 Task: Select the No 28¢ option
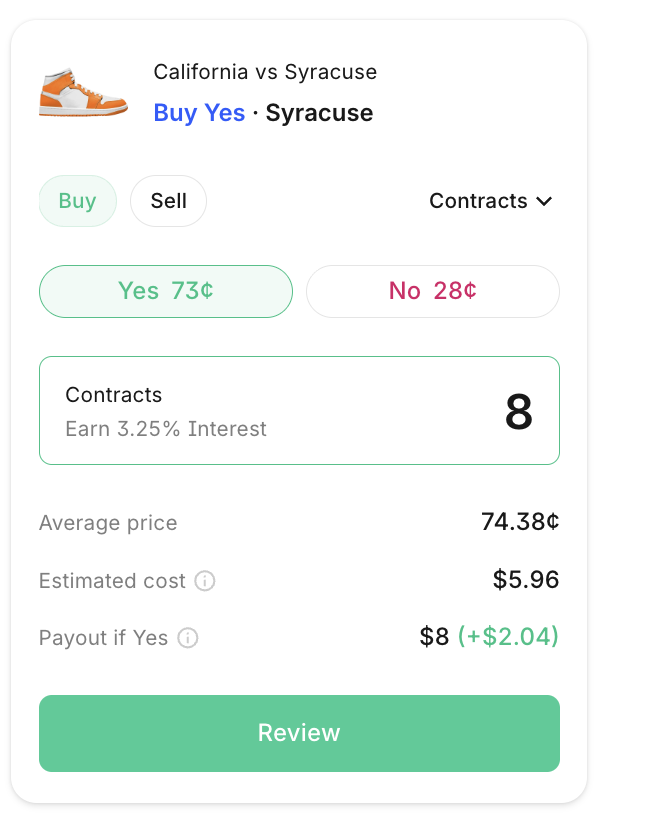pos(432,291)
